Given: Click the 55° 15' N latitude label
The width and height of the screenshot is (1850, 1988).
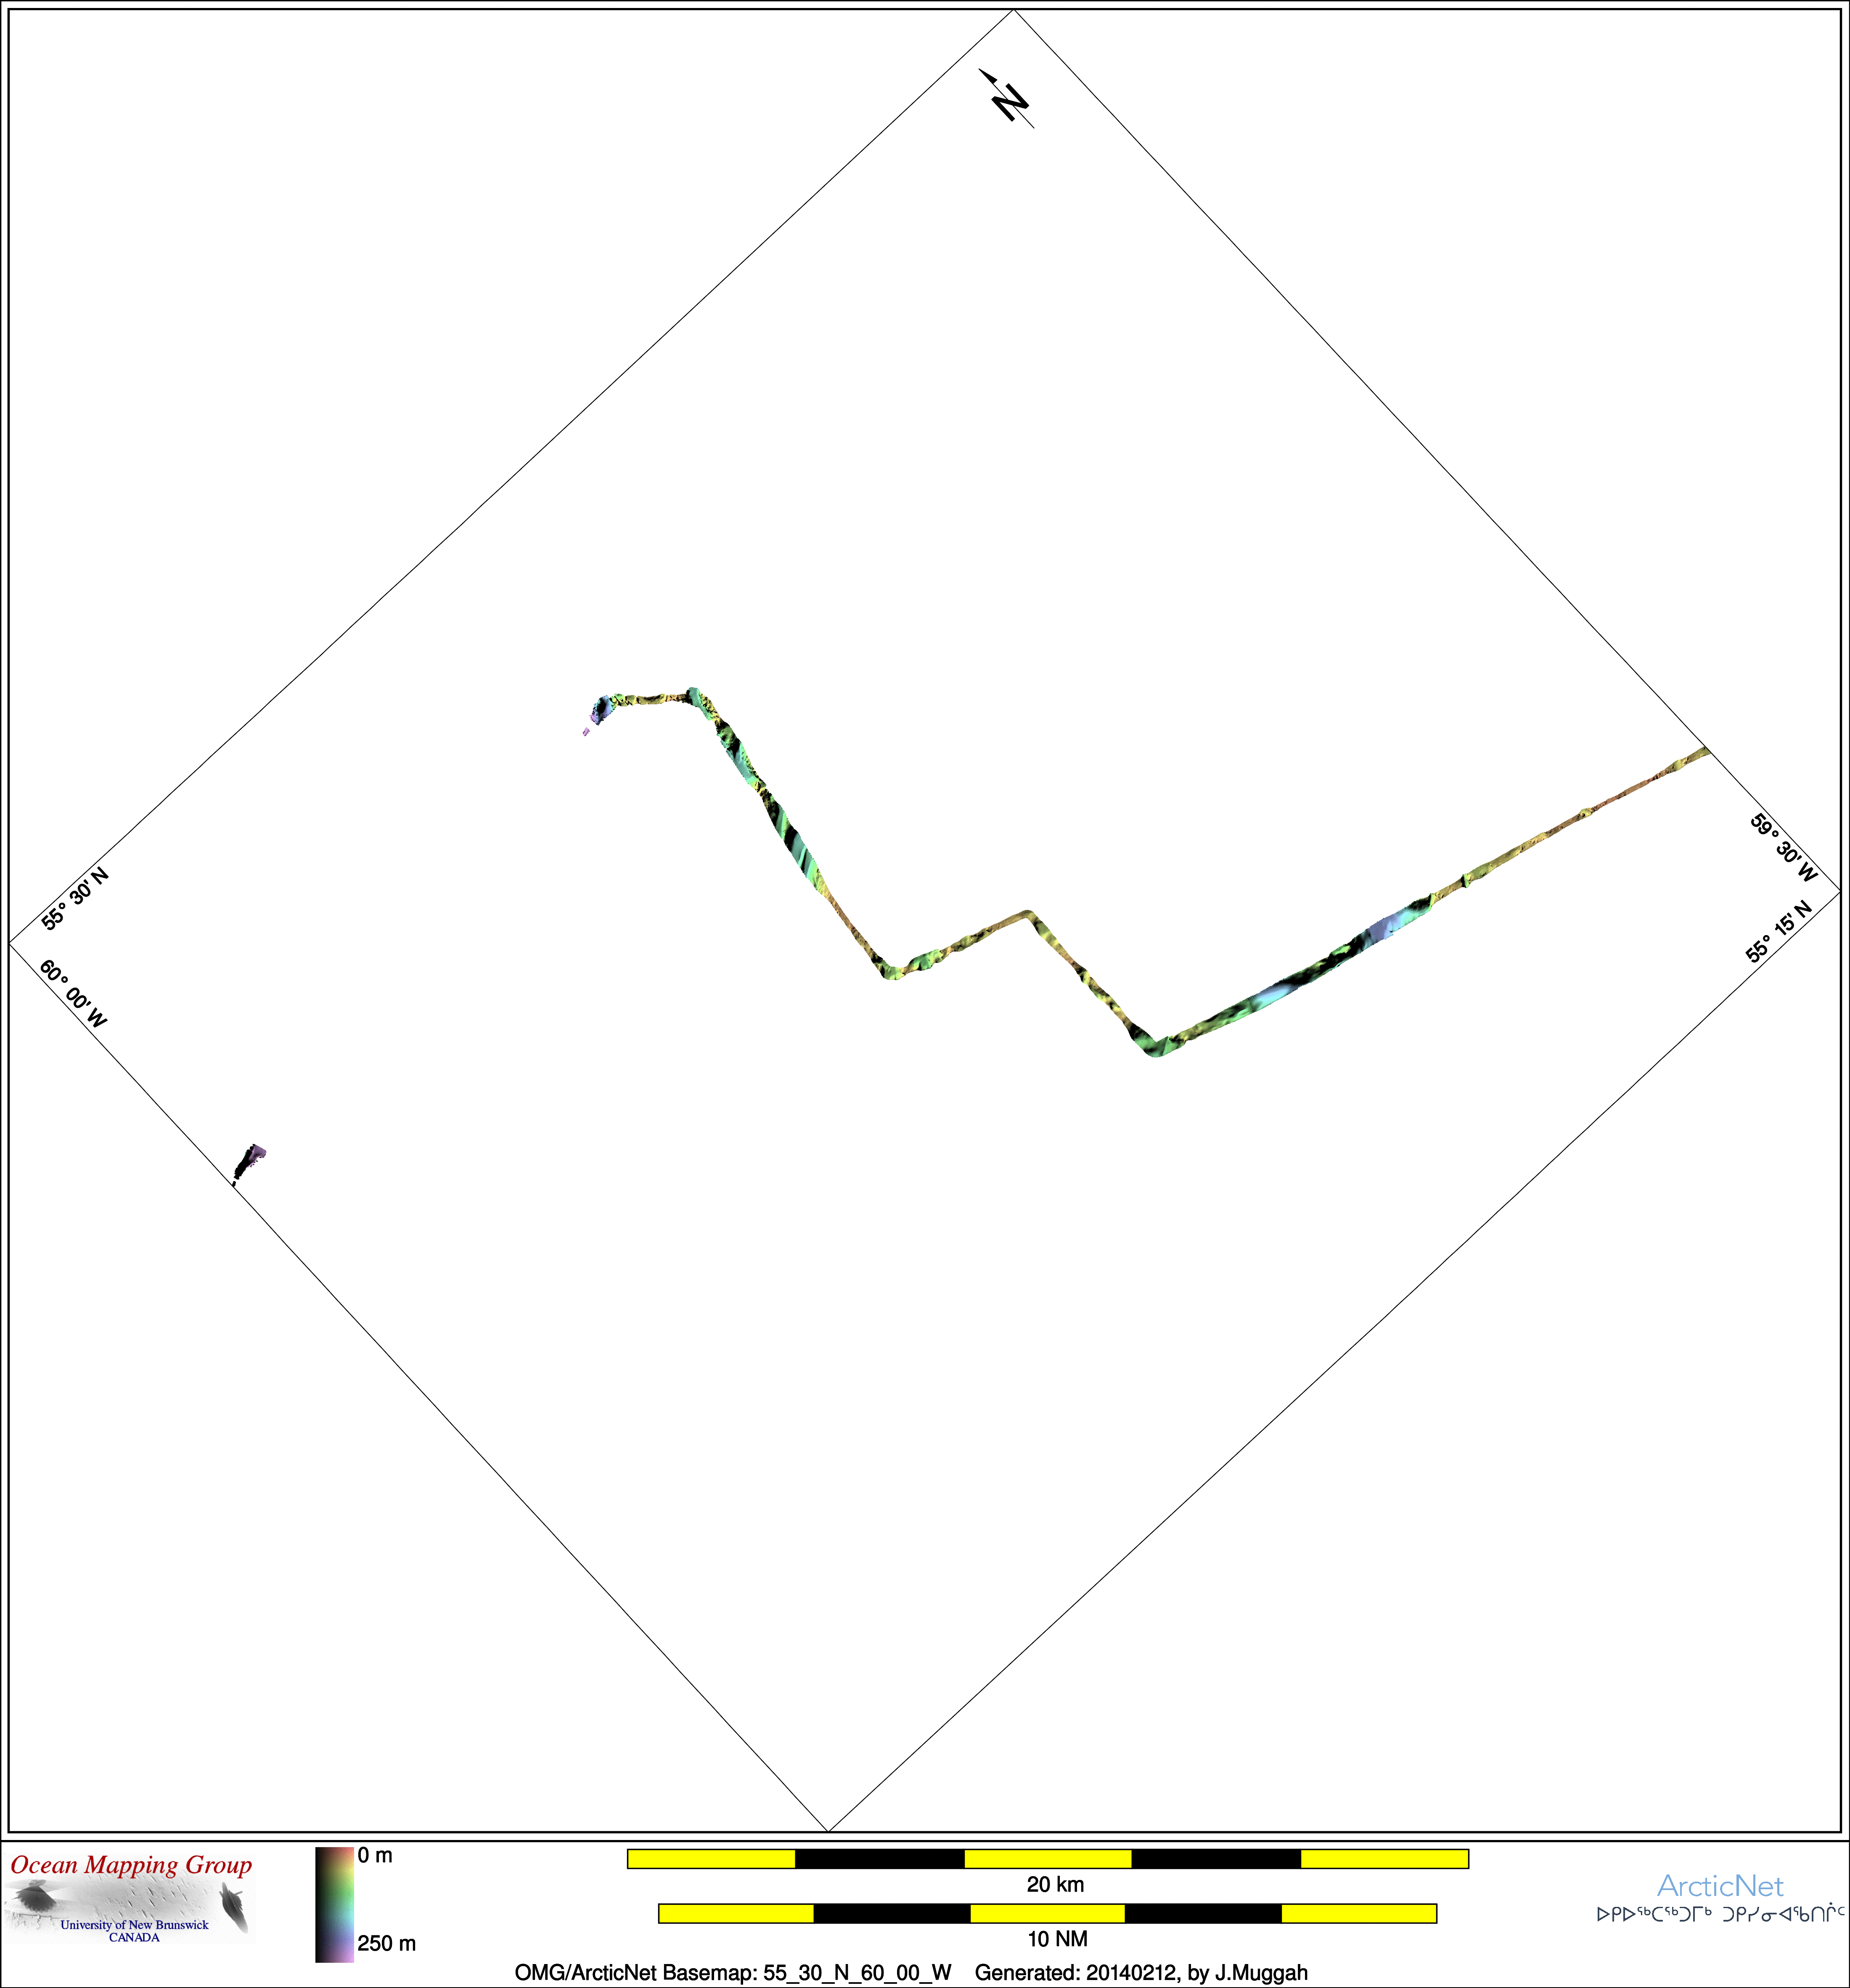Looking at the screenshot, I should click(1778, 931).
